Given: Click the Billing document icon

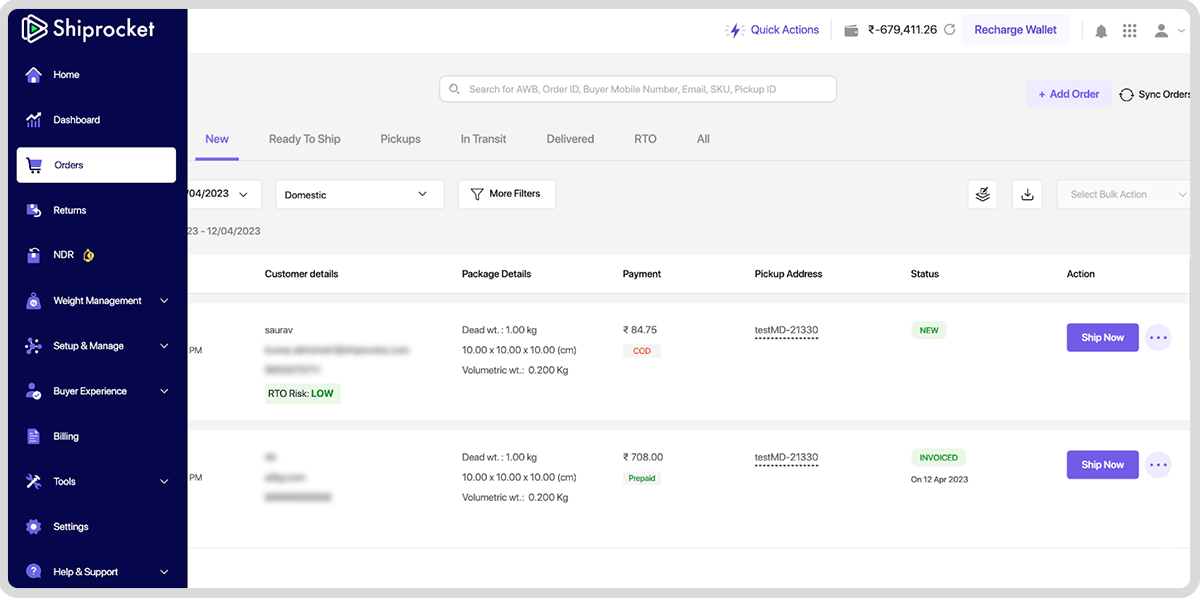Looking at the screenshot, I should 34,436.
